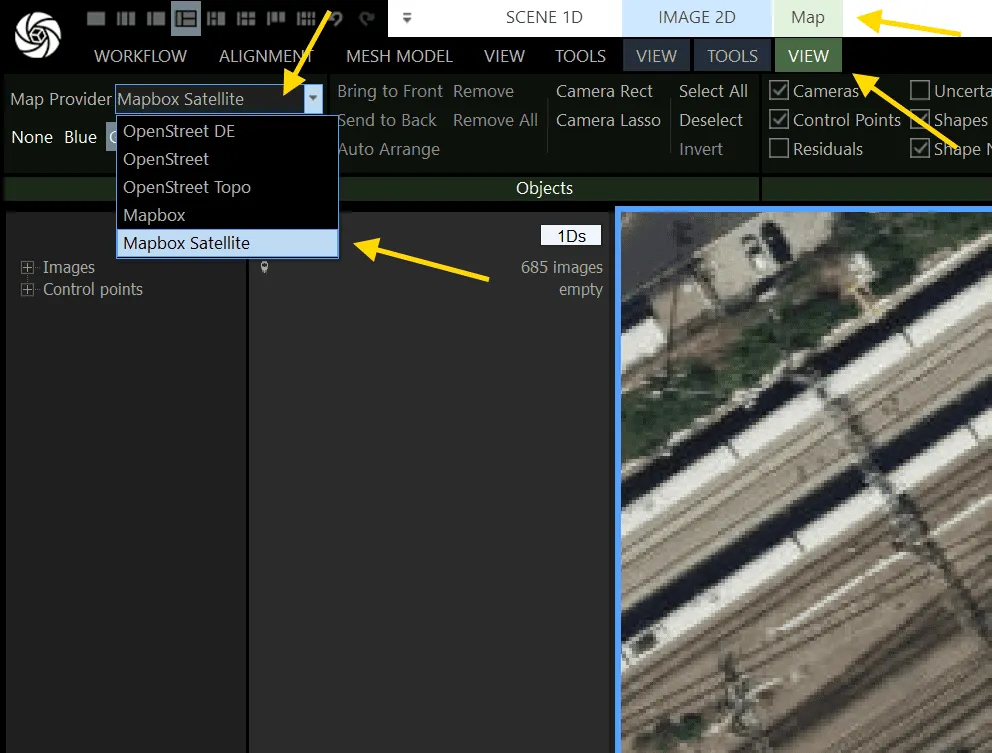Image resolution: width=992 pixels, height=753 pixels.
Task: Click Deselect
Action: coord(710,120)
